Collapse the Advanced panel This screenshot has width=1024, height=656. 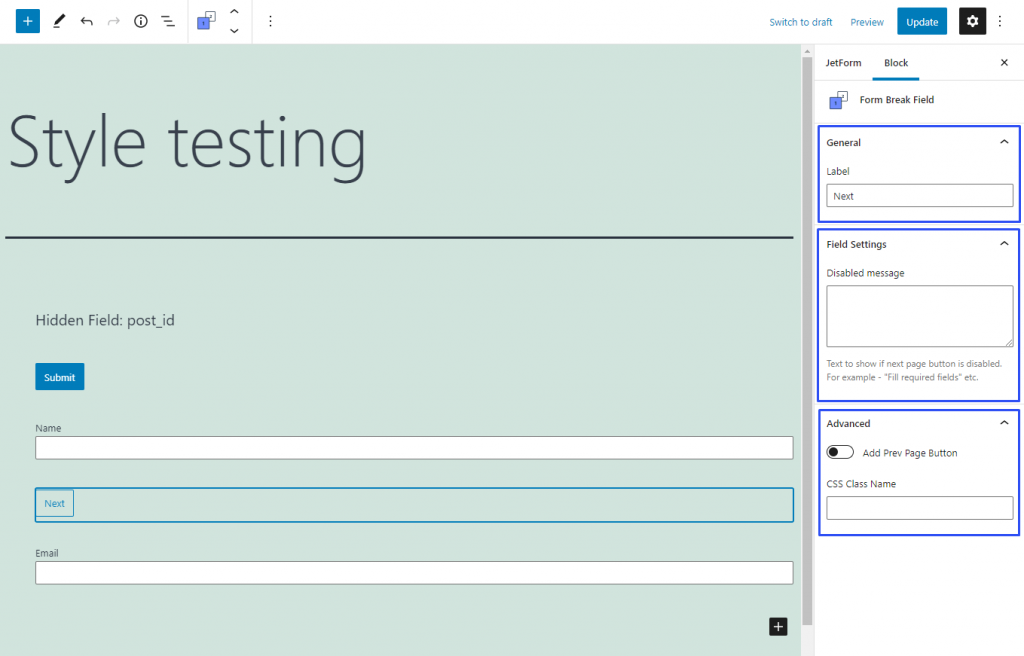click(1004, 423)
